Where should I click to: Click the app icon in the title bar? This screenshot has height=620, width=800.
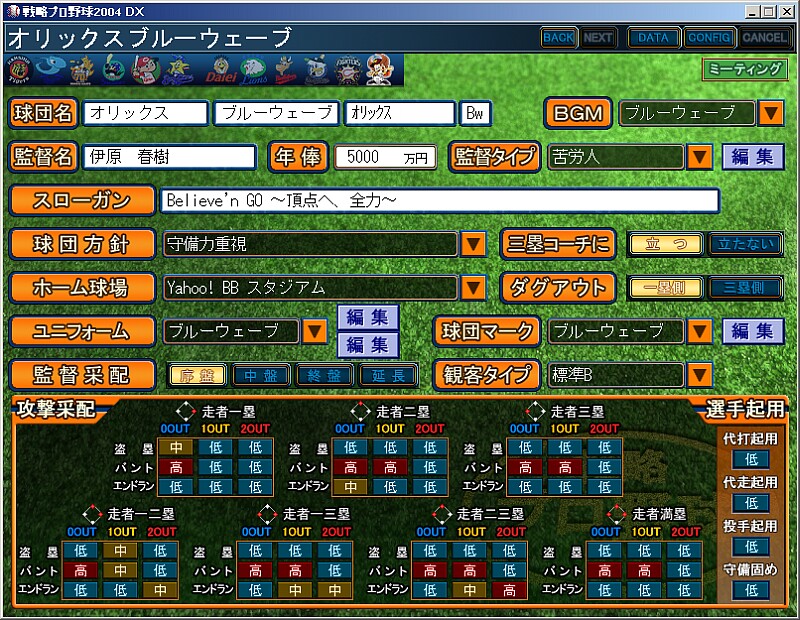(x=14, y=11)
